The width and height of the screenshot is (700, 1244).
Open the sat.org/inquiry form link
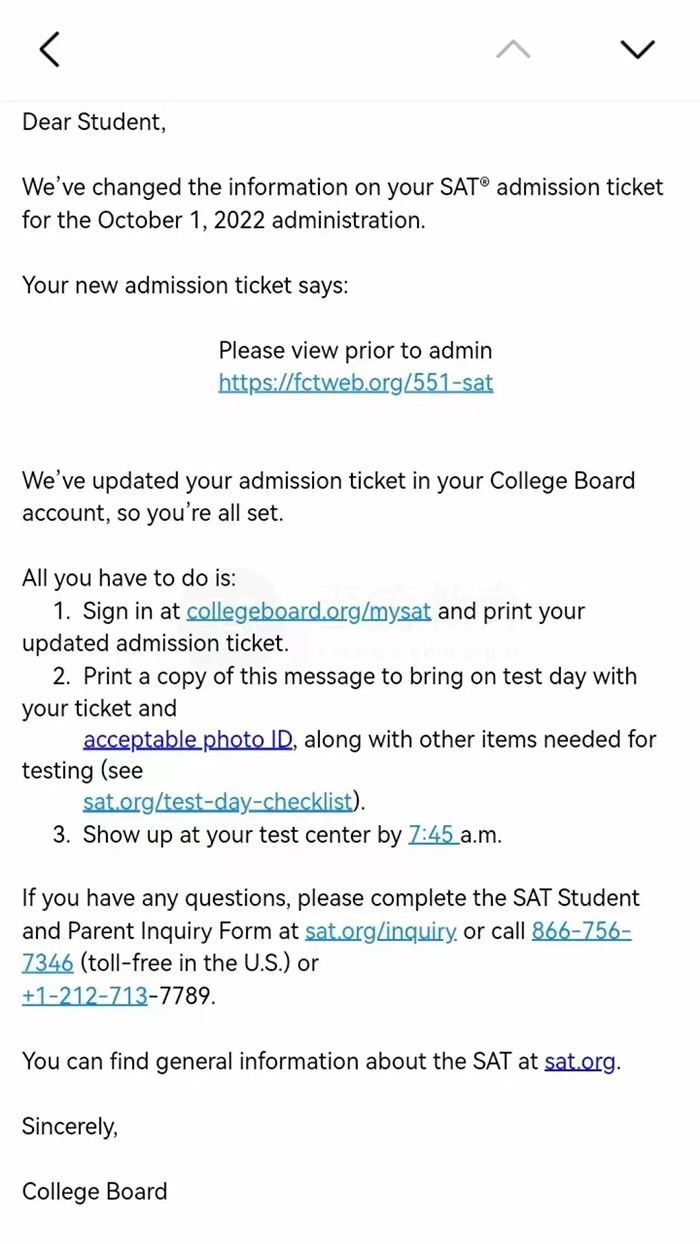381,931
